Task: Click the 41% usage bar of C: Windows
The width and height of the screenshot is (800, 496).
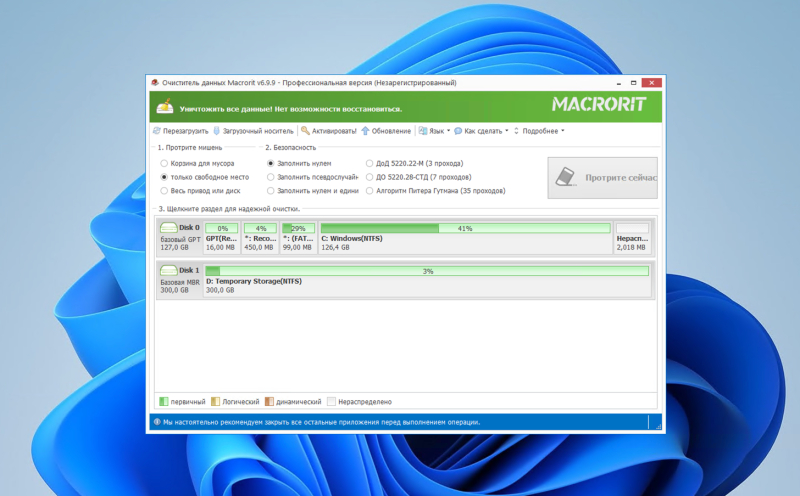Action: point(465,228)
